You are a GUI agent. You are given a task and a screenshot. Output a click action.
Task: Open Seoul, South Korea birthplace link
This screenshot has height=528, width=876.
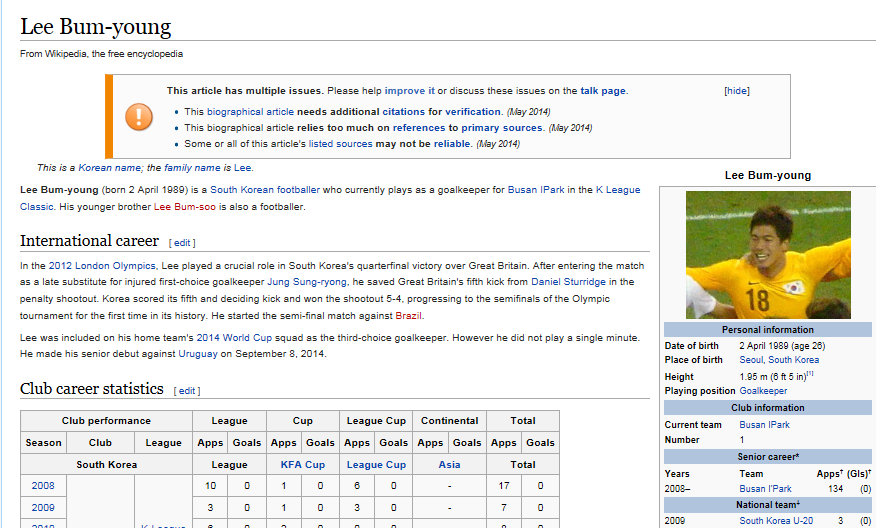779,360
